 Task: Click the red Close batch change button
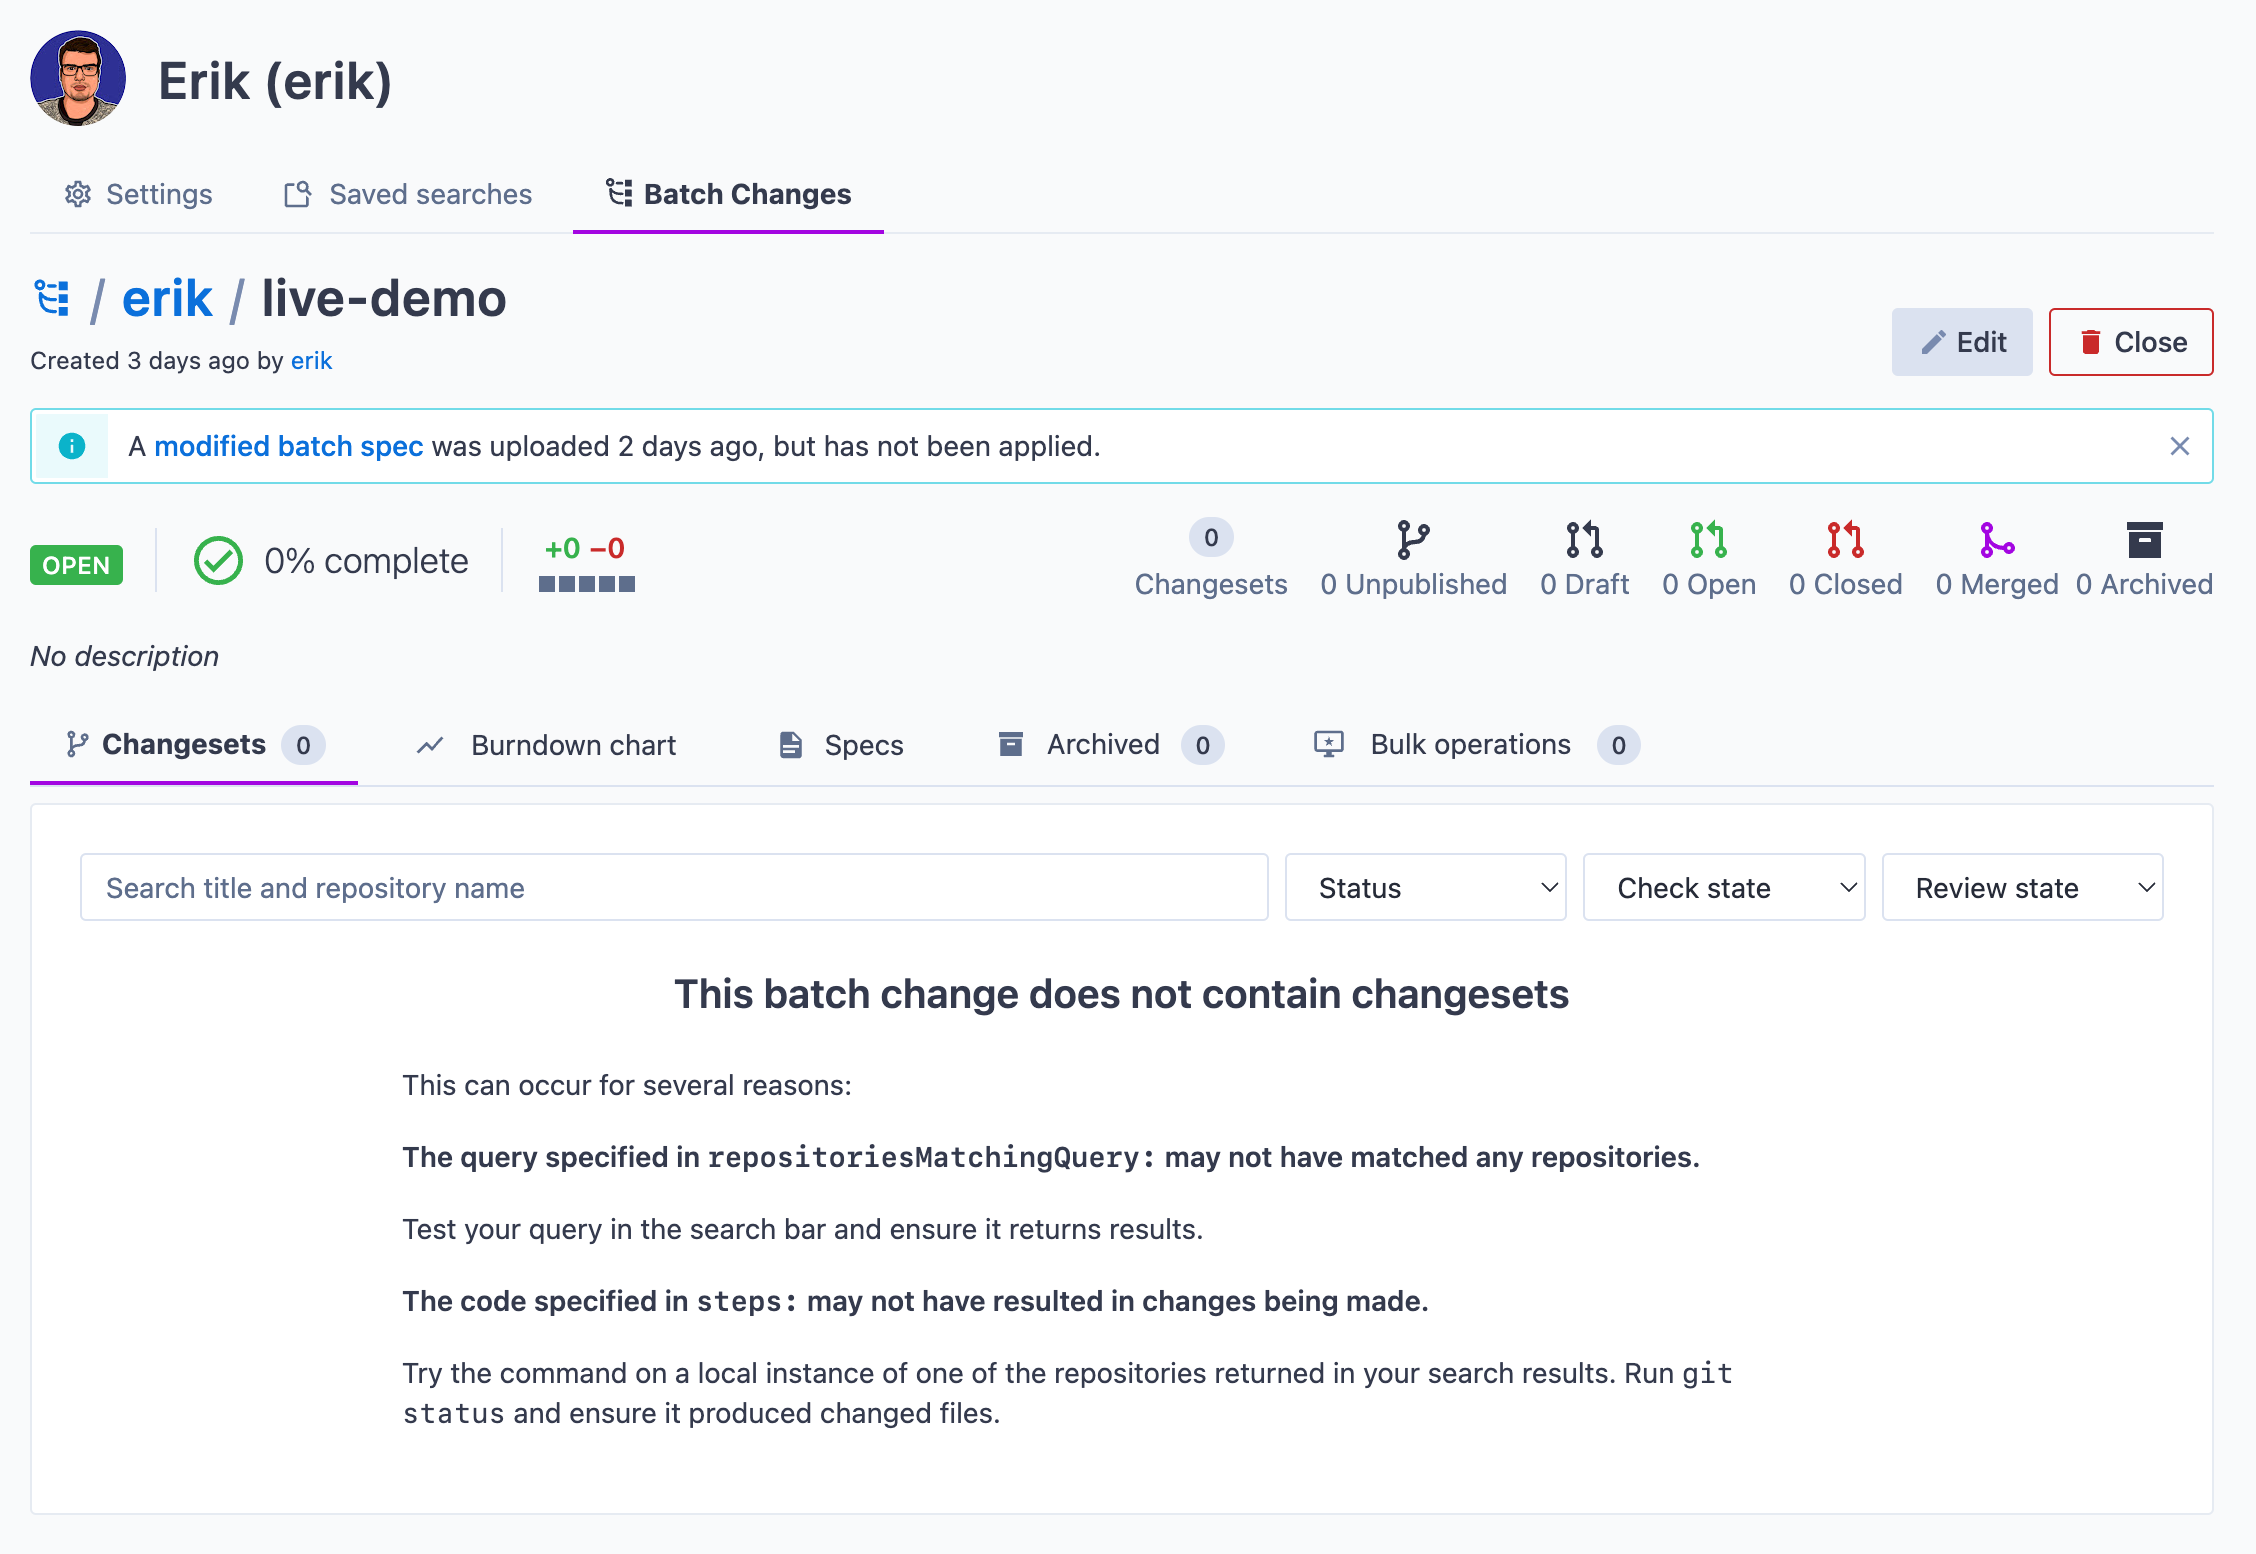tap(2130, 342)
